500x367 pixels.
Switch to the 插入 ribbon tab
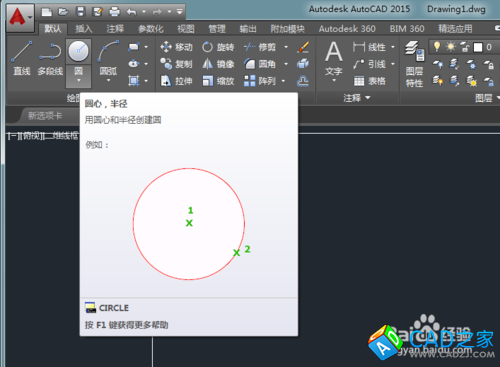pyautogui.click(x=84, y=29)
